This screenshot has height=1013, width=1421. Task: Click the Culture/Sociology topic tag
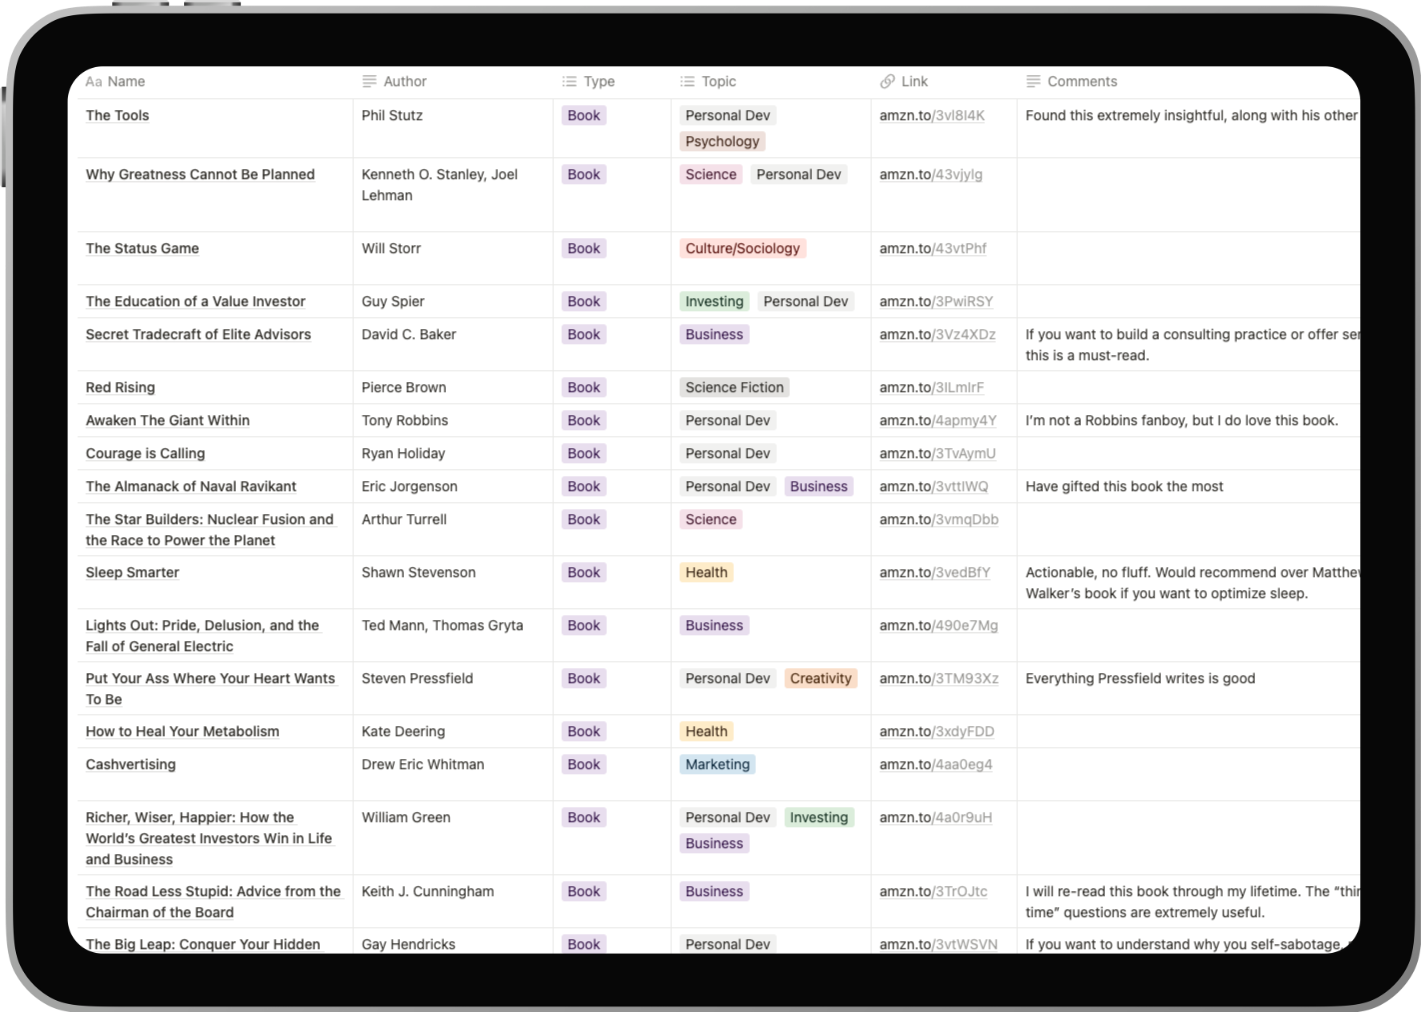tap(742, 249)
